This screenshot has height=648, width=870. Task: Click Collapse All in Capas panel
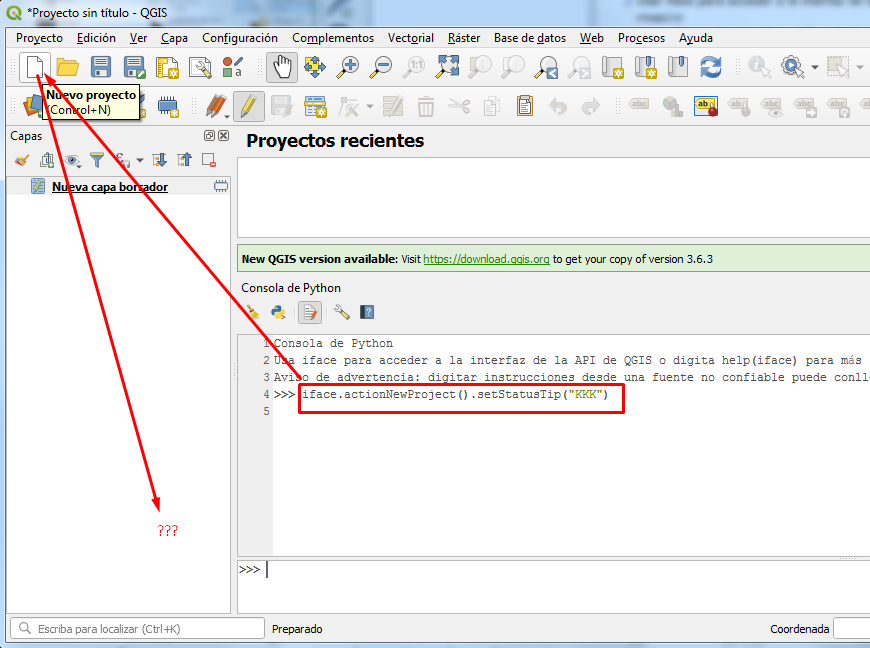coord(184,160)
